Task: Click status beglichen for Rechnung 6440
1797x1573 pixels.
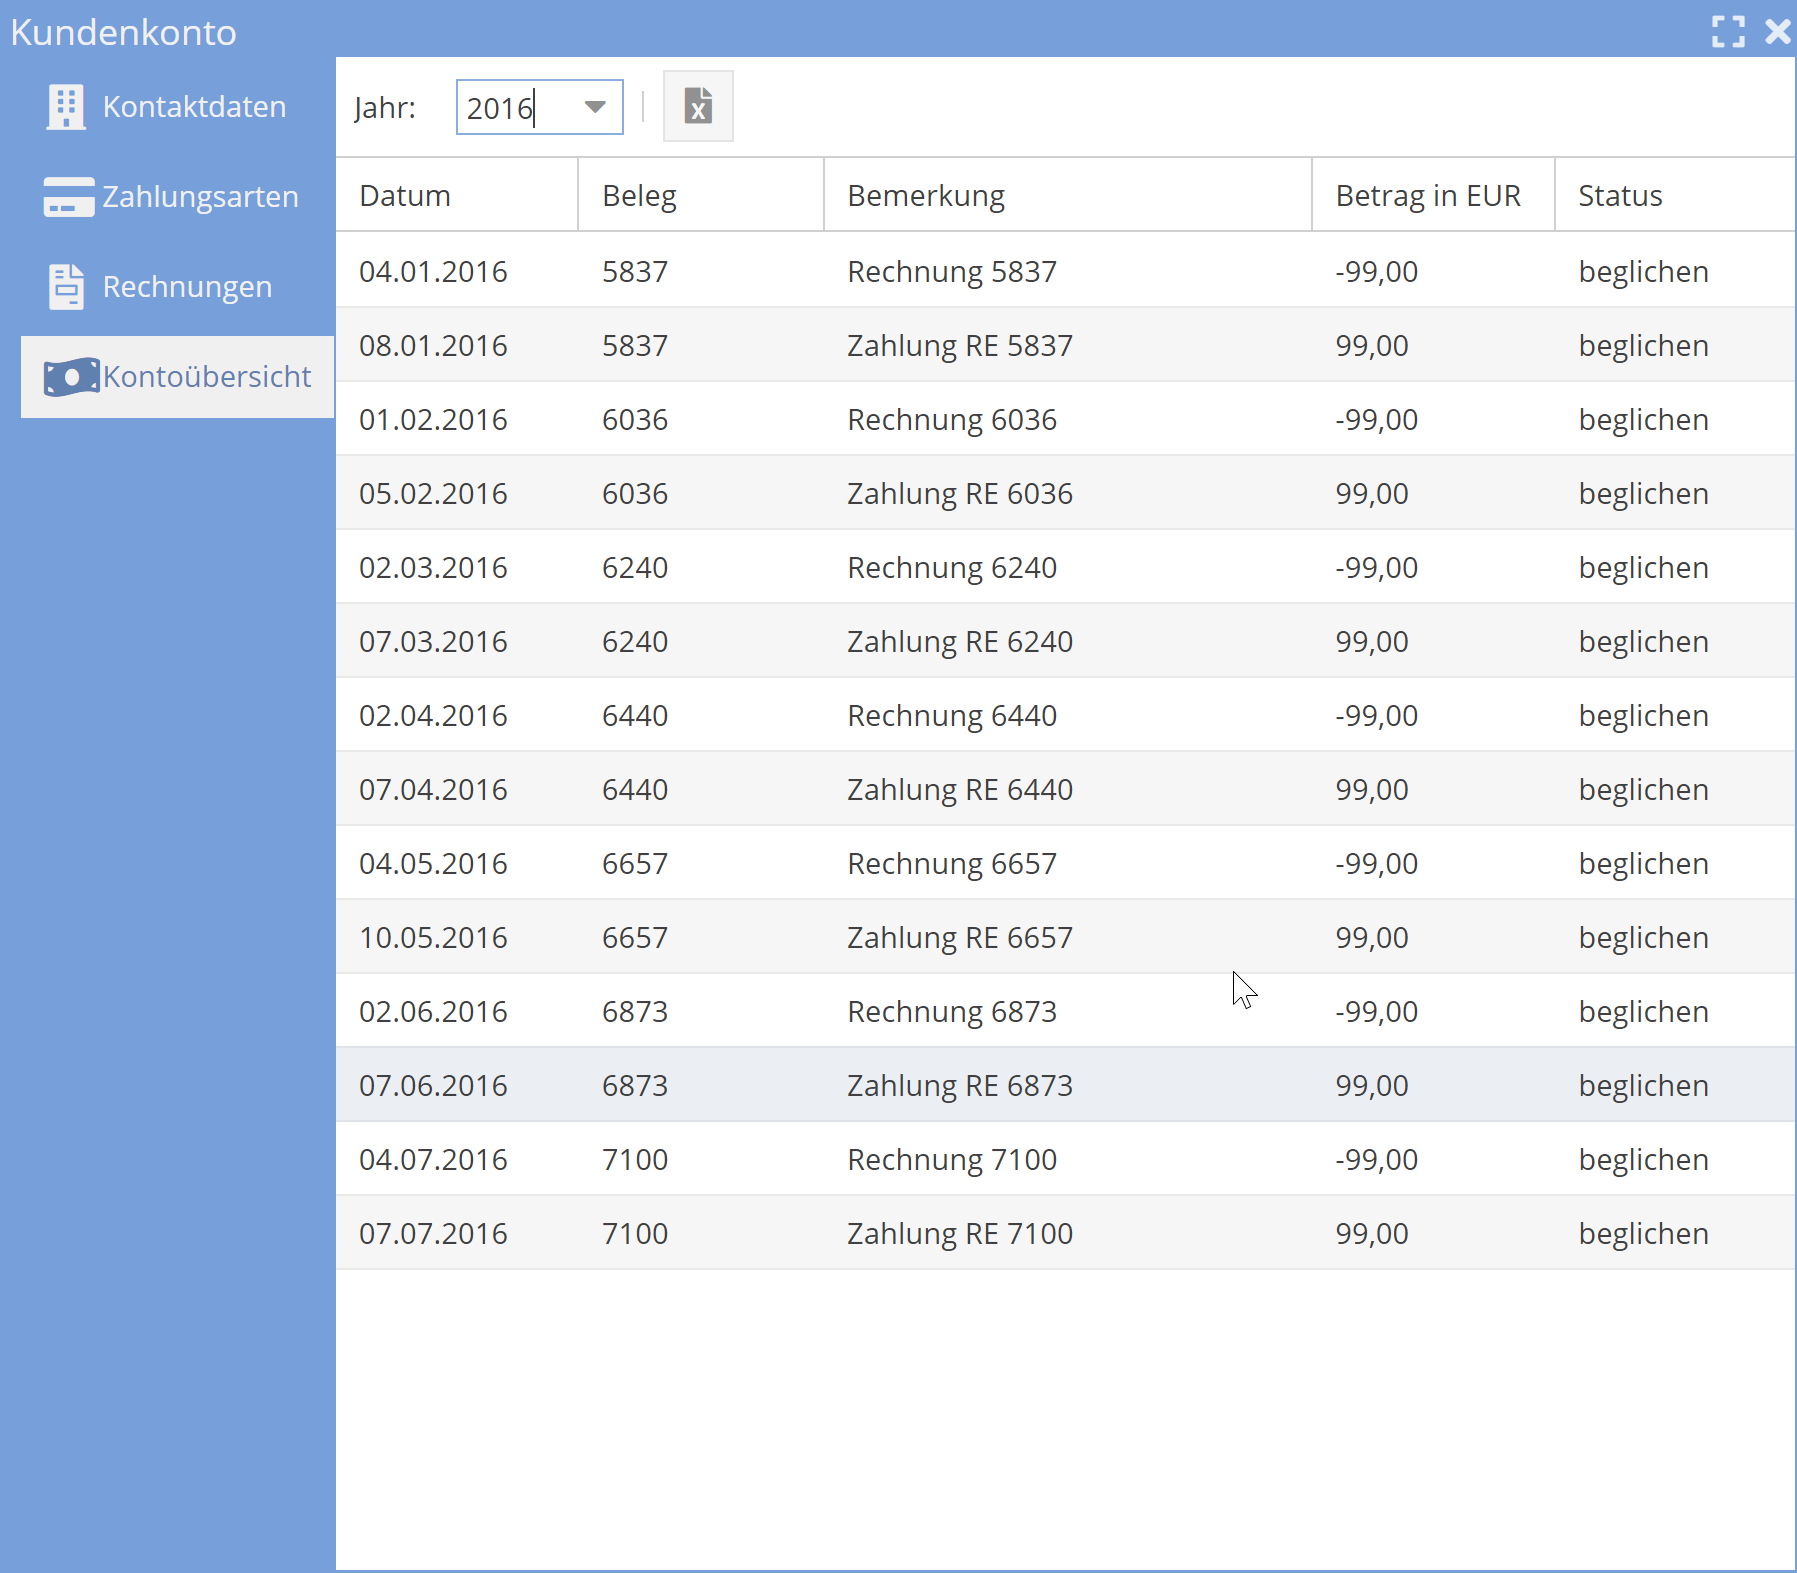Action: pos(1643,716)
